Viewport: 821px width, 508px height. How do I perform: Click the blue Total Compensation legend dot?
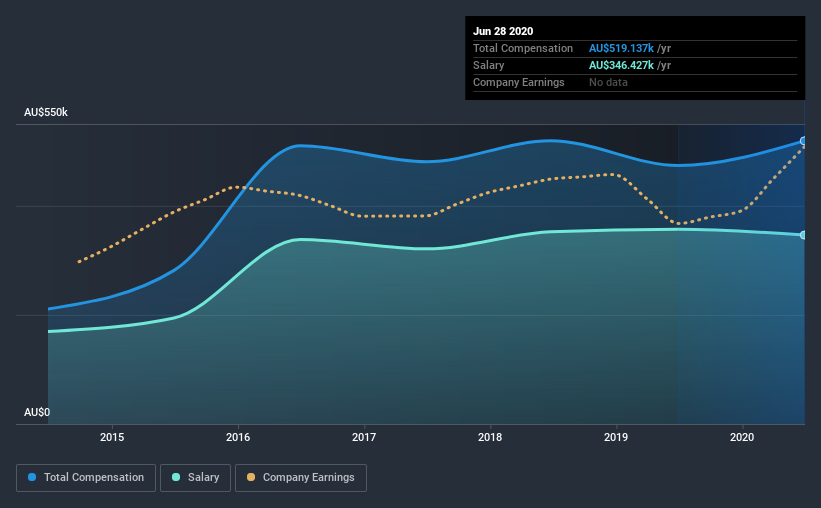pyautogui.click(x=32, y=477)
